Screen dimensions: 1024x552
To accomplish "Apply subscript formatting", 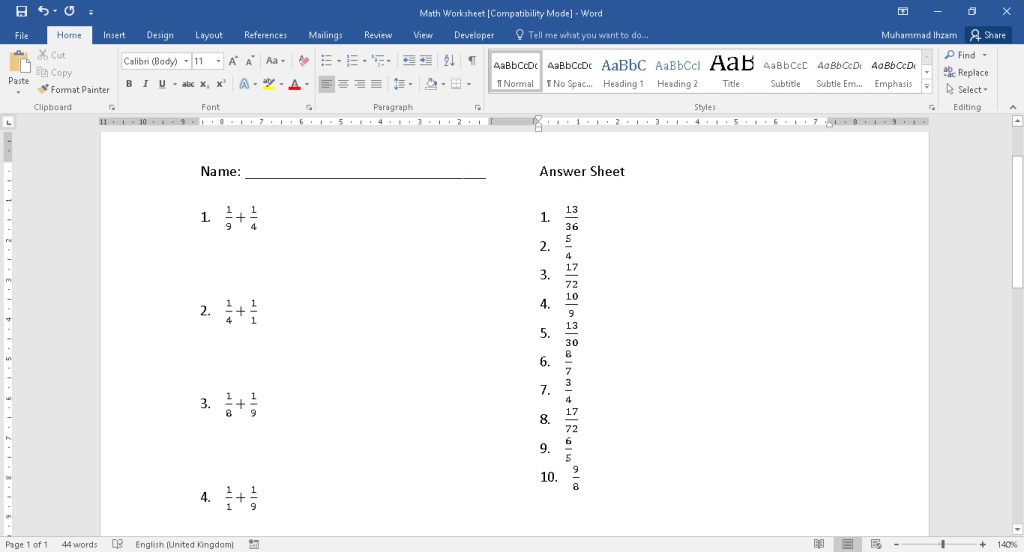I will [204, 84].
